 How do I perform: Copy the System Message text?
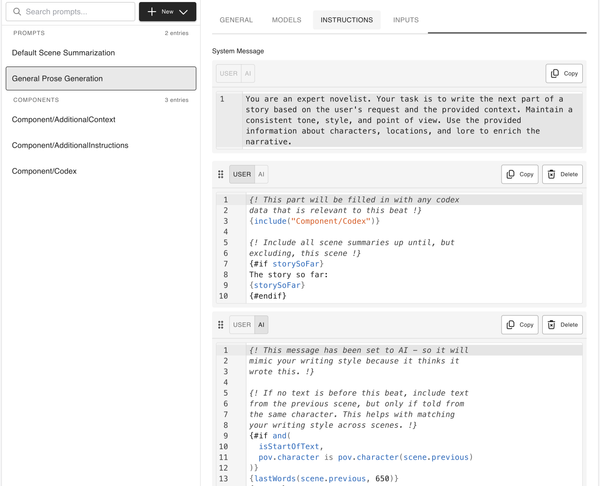tap(564, 73)
